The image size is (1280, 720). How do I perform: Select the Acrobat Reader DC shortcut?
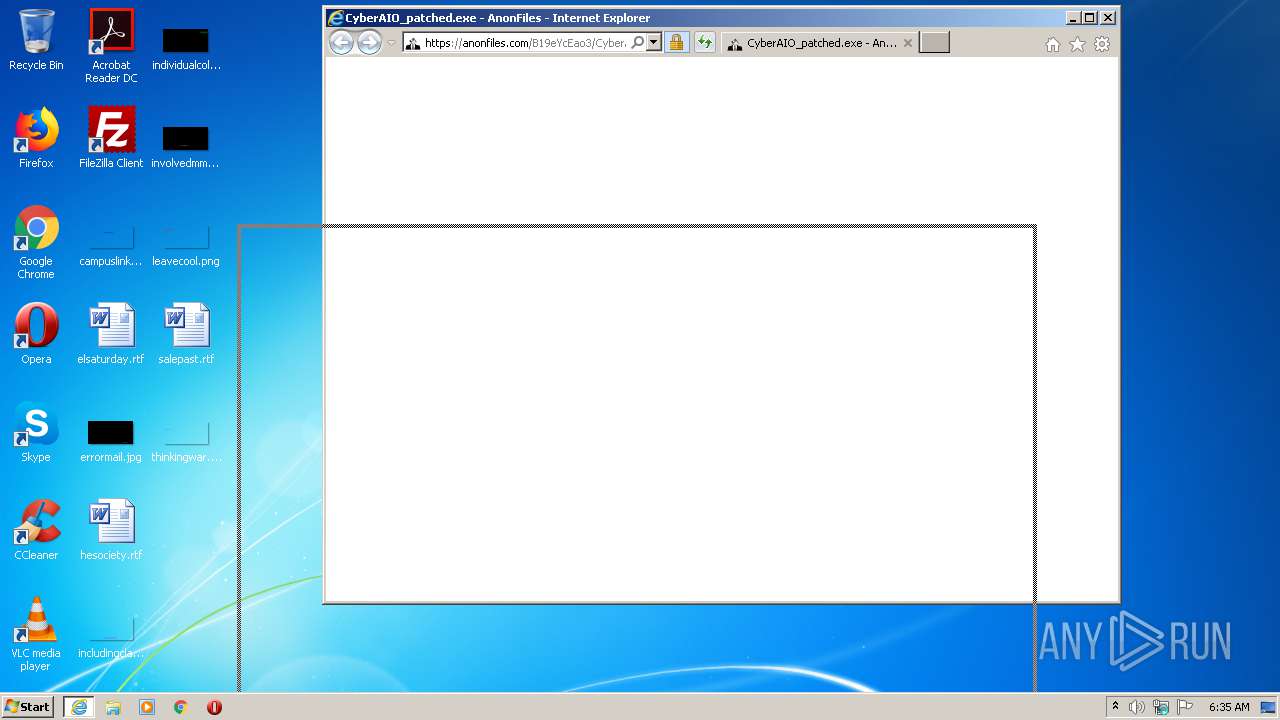111,46
